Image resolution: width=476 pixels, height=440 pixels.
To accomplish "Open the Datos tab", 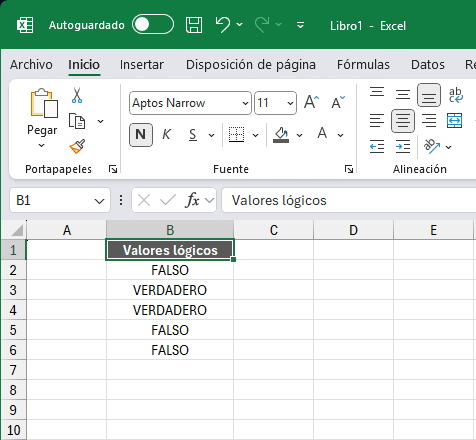I will tap(428, 64).
